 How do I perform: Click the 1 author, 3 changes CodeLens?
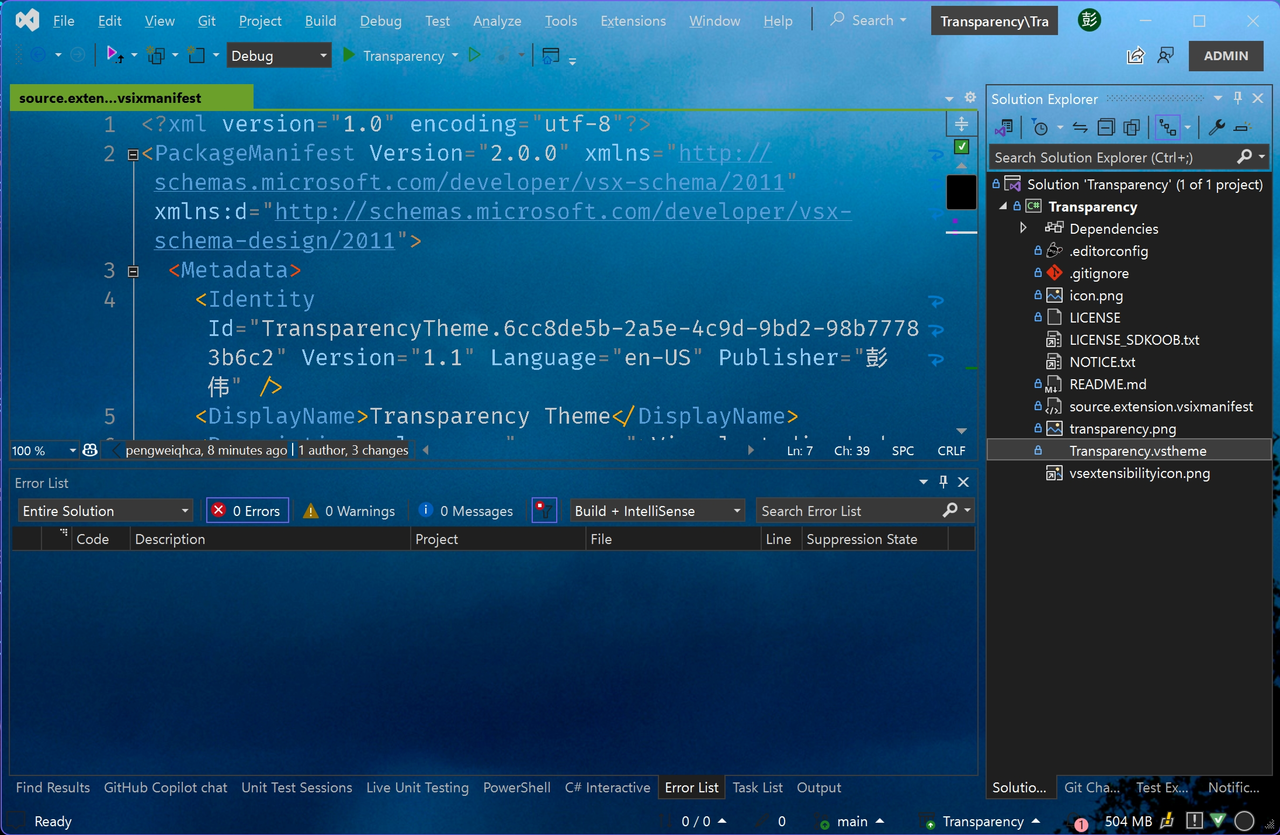353,450
